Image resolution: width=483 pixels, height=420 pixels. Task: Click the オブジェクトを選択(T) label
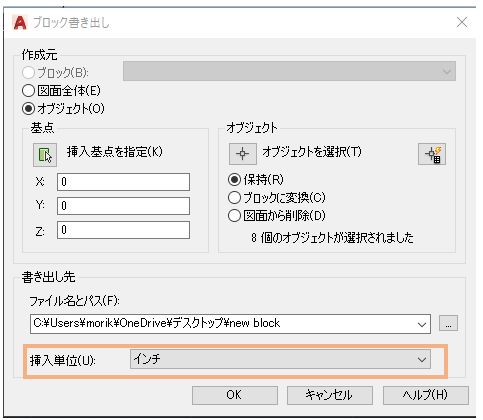[312, 152]
